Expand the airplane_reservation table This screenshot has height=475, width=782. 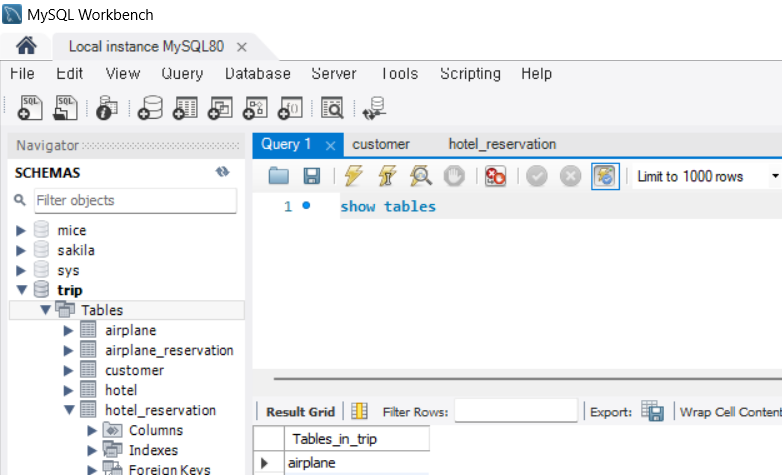click(x=68, y=350)
